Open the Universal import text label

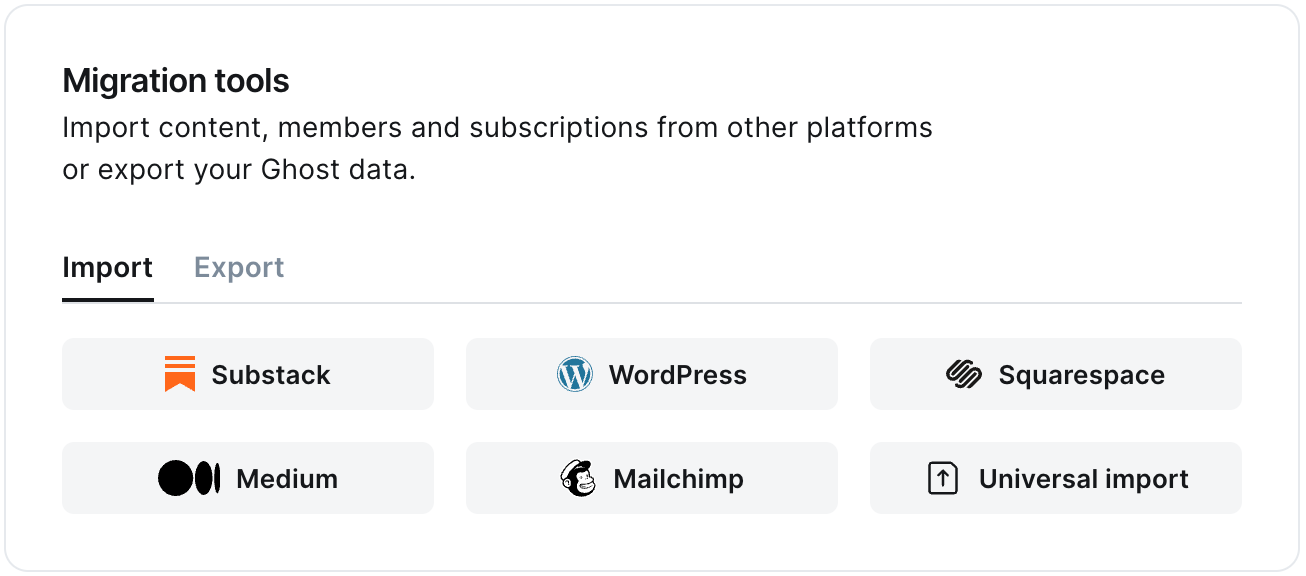point(1084,479)
